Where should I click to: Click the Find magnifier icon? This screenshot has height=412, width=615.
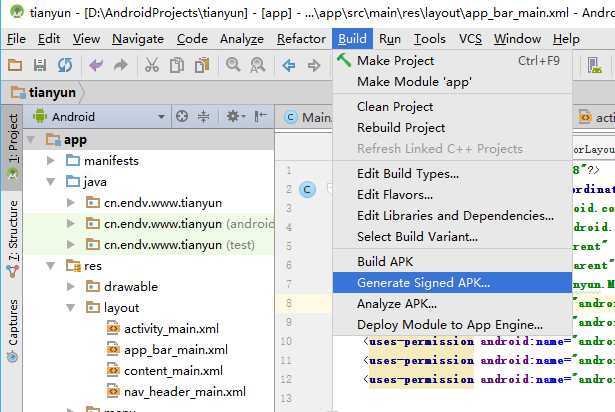pos(233,64)
